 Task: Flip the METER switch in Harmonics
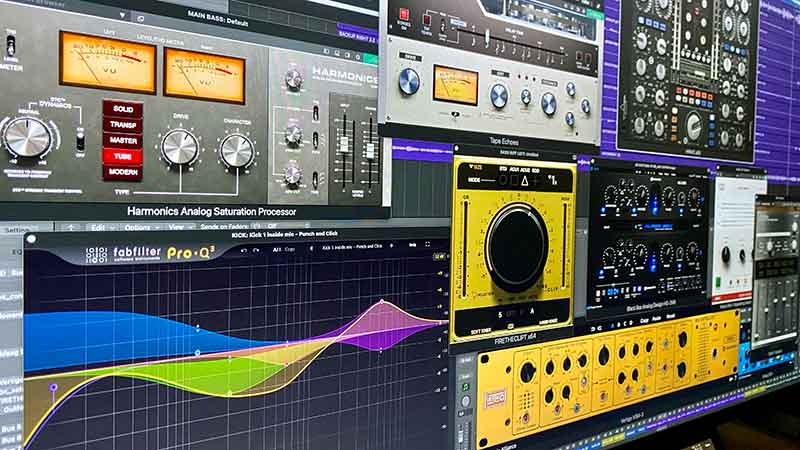pos(10,46)
